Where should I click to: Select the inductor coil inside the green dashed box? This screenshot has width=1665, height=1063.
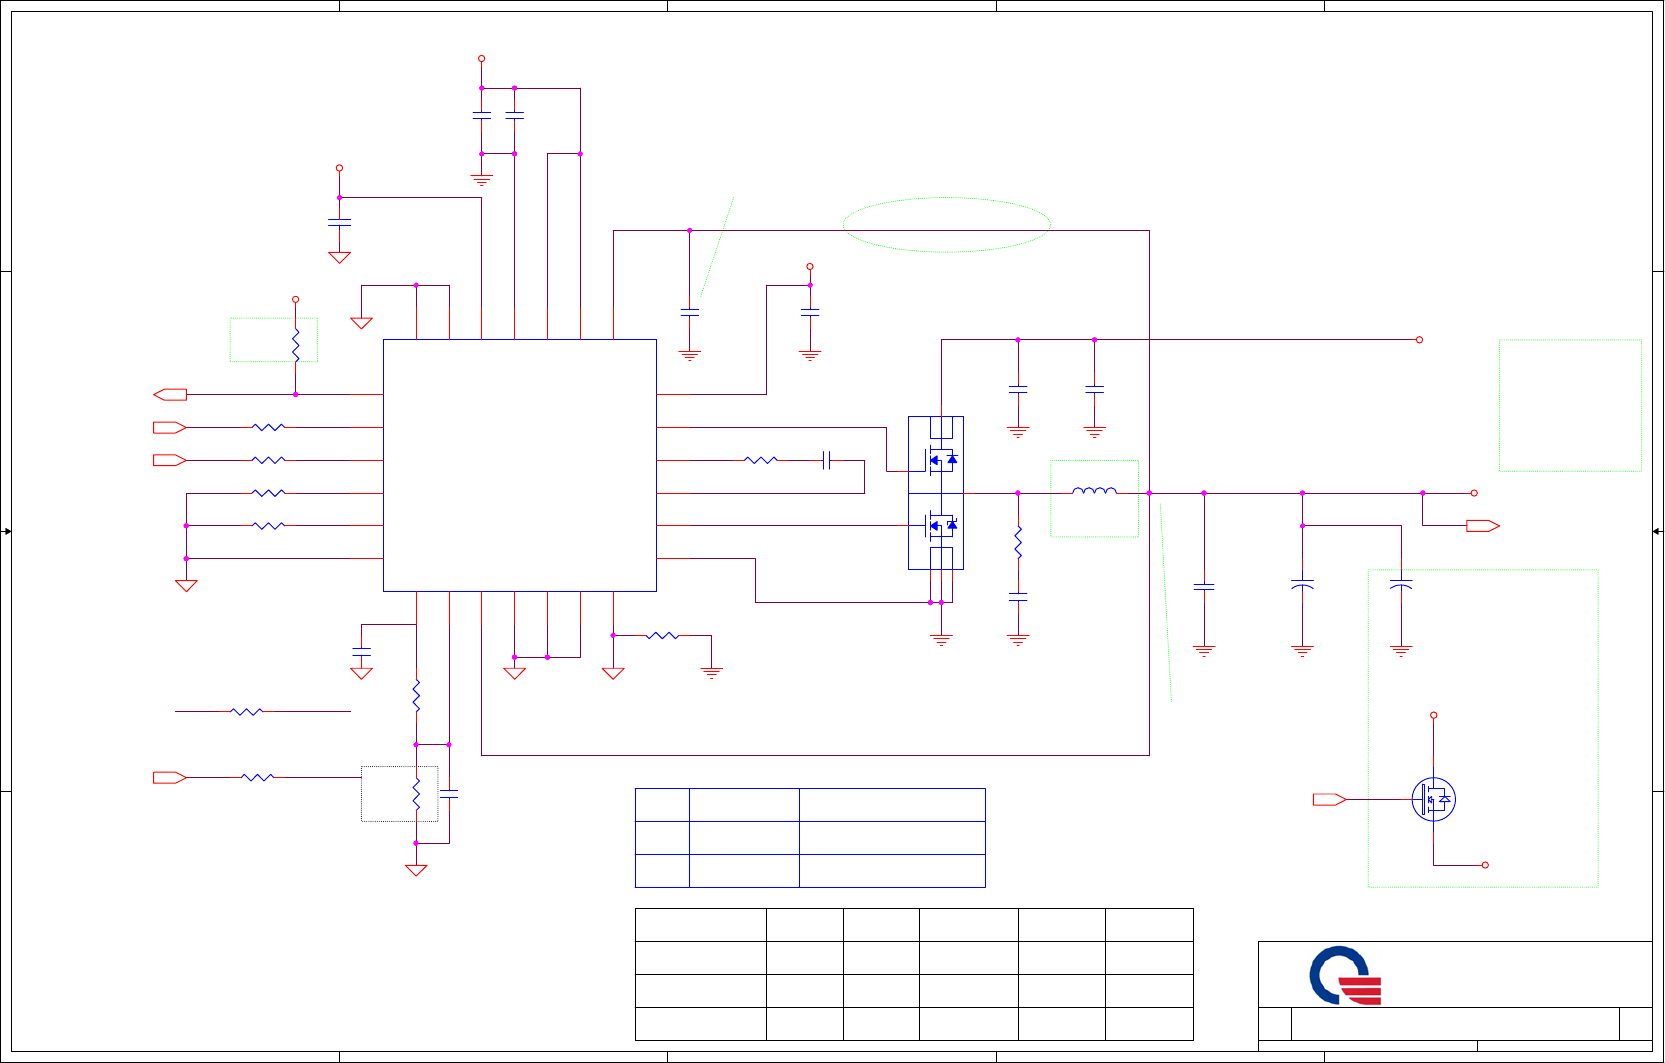tap(1094, 491)
